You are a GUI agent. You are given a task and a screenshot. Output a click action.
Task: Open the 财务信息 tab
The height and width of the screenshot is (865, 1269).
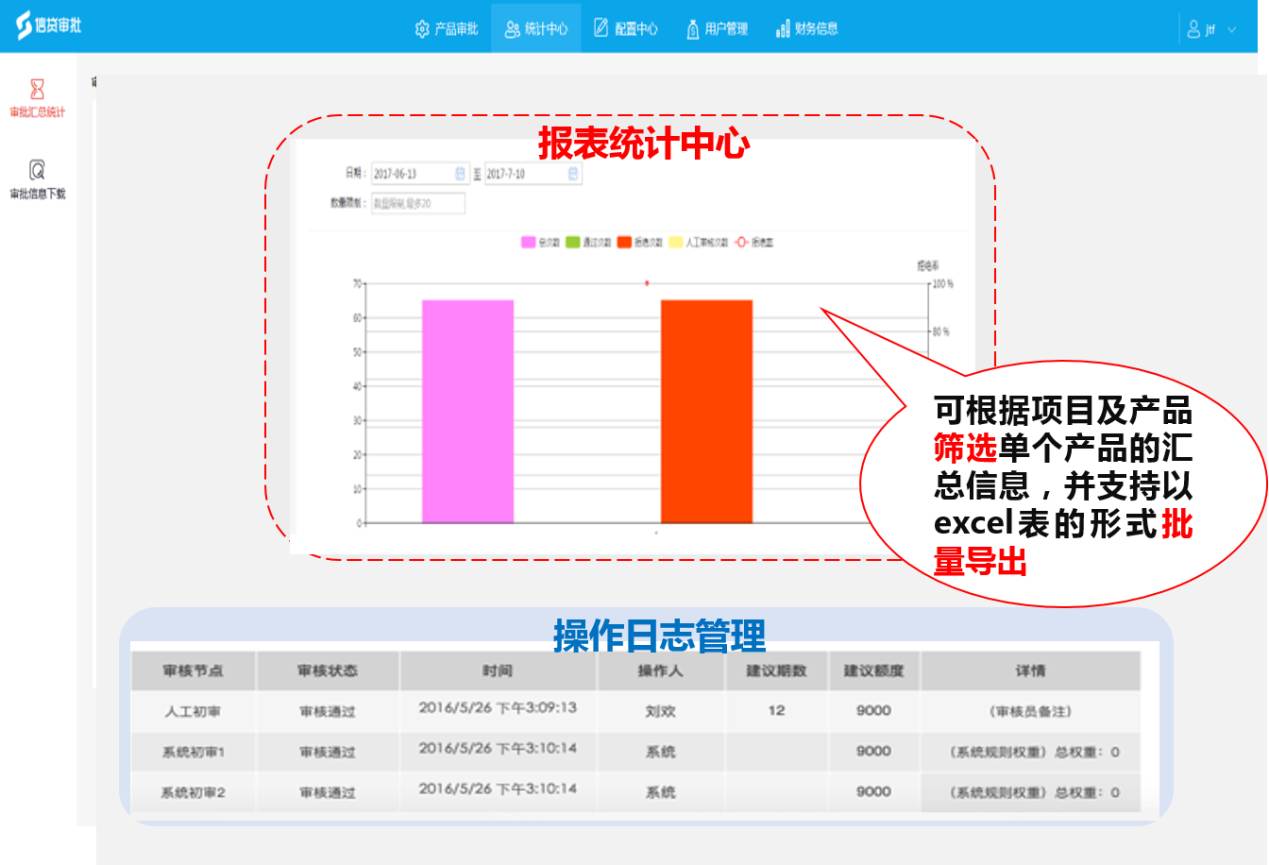pos(807,29)
